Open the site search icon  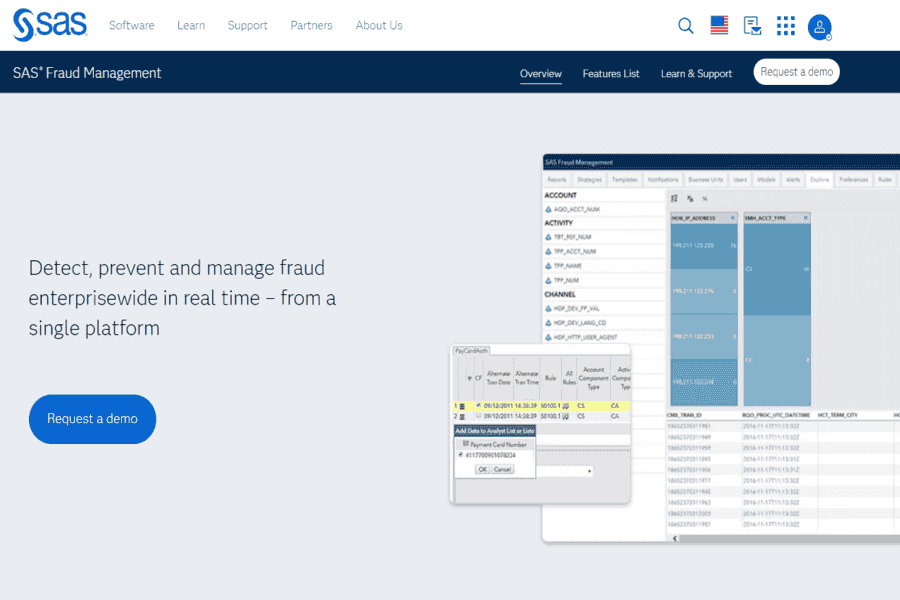pos(685,26)
